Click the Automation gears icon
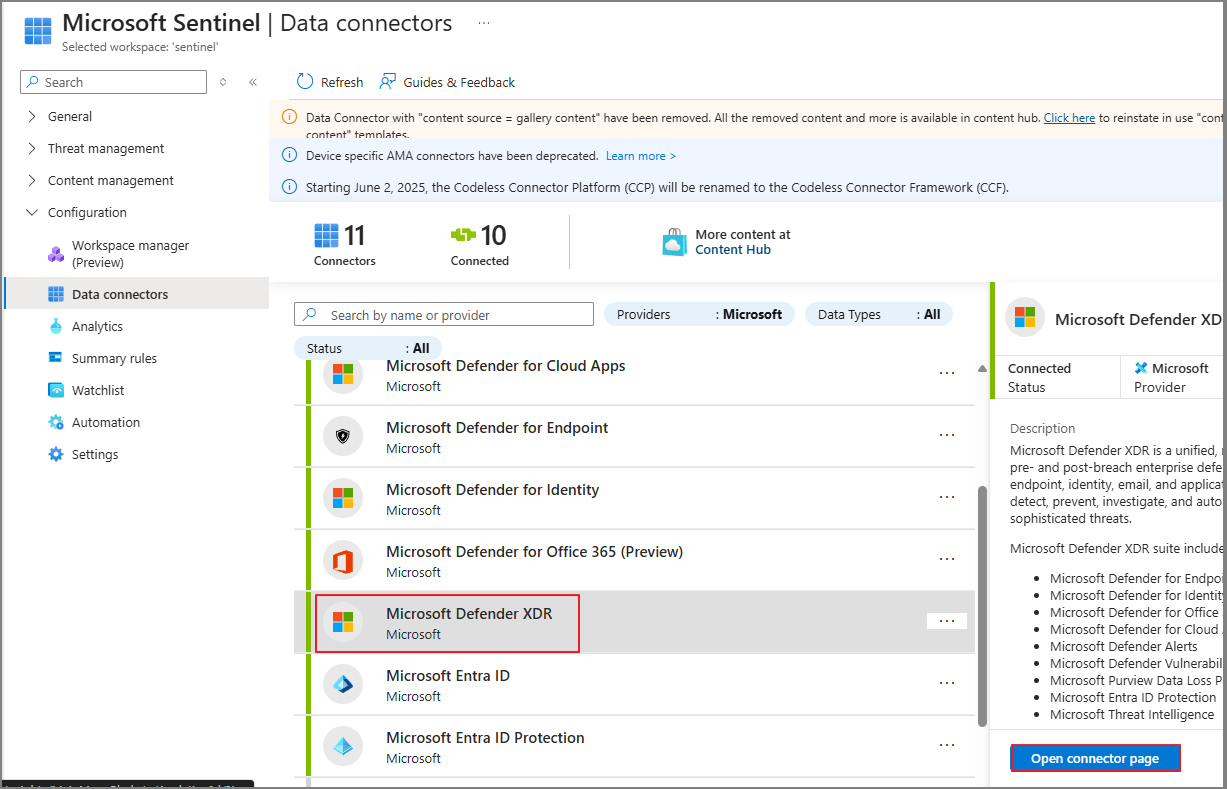 56,422
